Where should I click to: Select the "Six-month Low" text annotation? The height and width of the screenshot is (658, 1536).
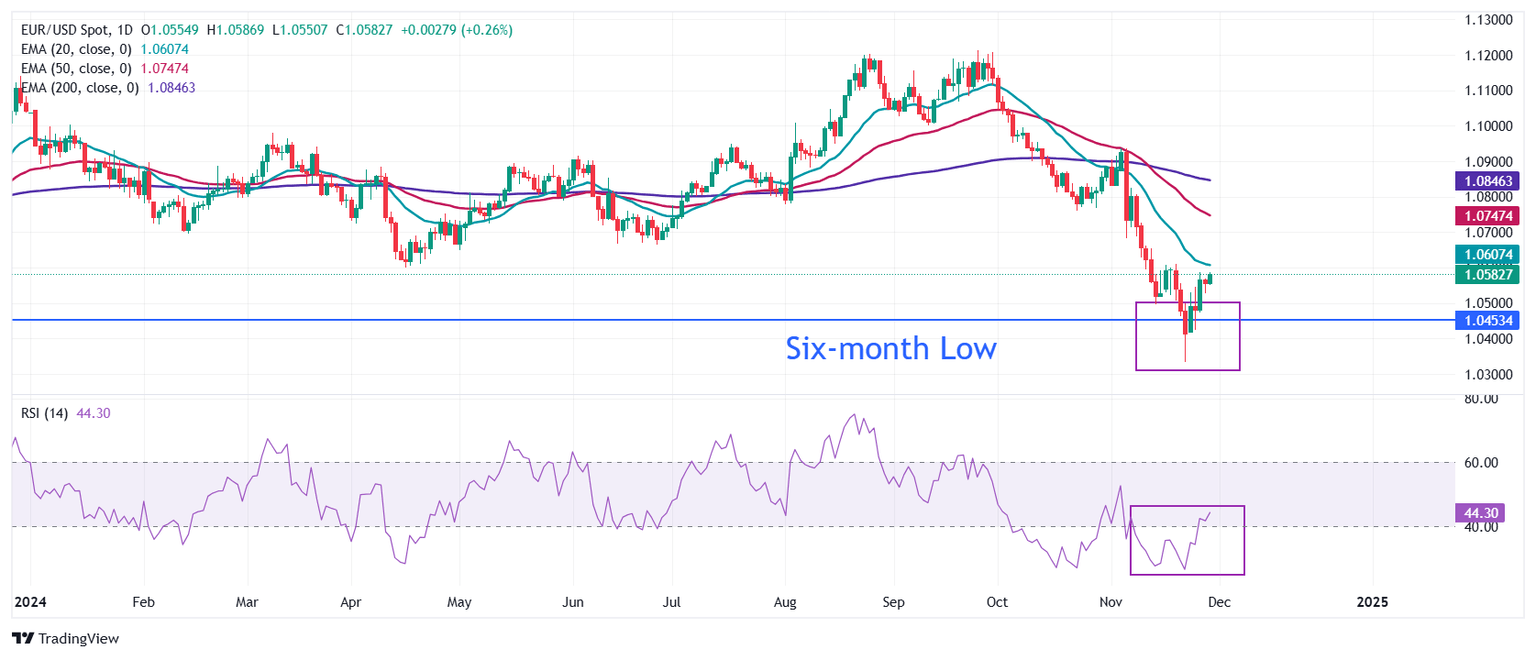891,349
